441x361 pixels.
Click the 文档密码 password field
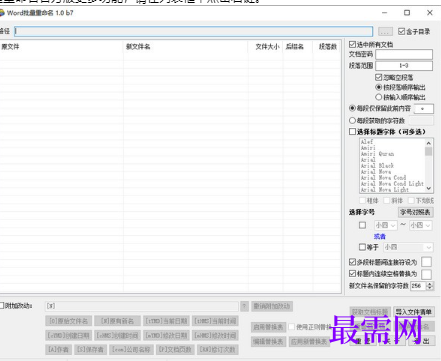tap(404, 54)
